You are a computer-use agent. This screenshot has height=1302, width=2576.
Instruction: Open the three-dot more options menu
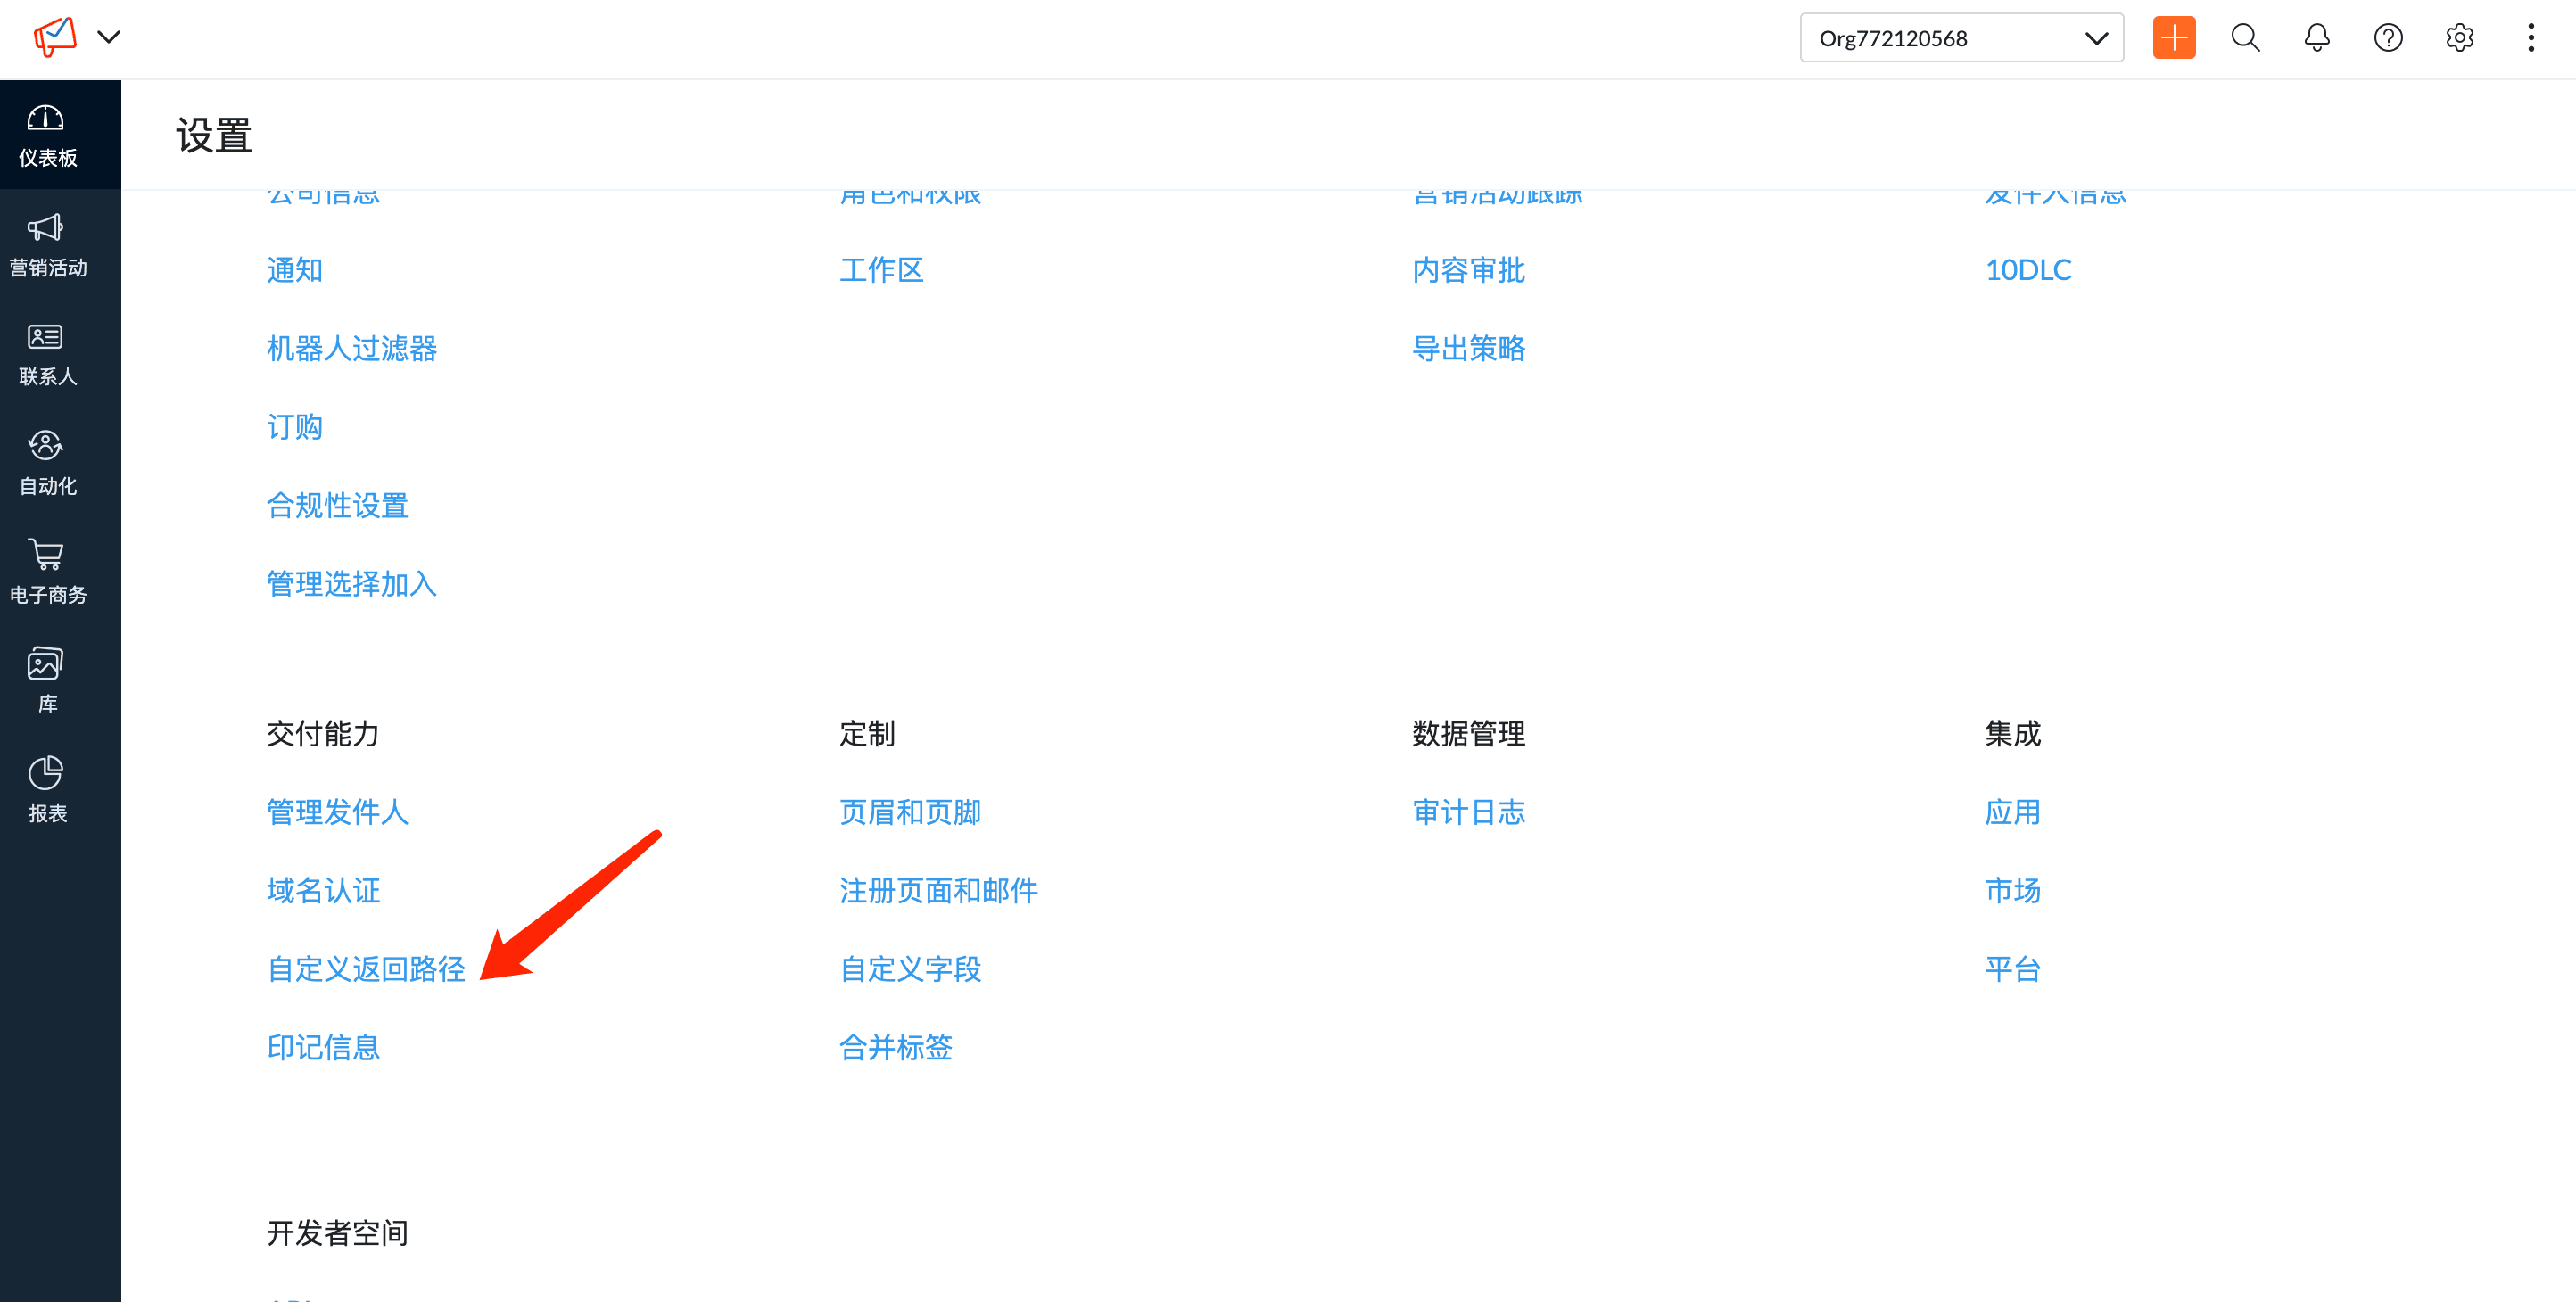click(x=2530, y=38)
